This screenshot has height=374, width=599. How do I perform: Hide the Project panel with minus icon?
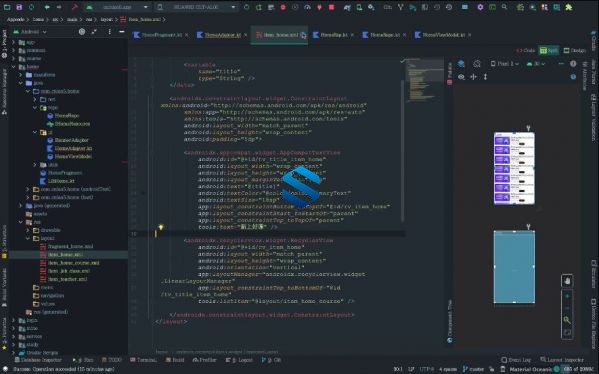(121, 32)
